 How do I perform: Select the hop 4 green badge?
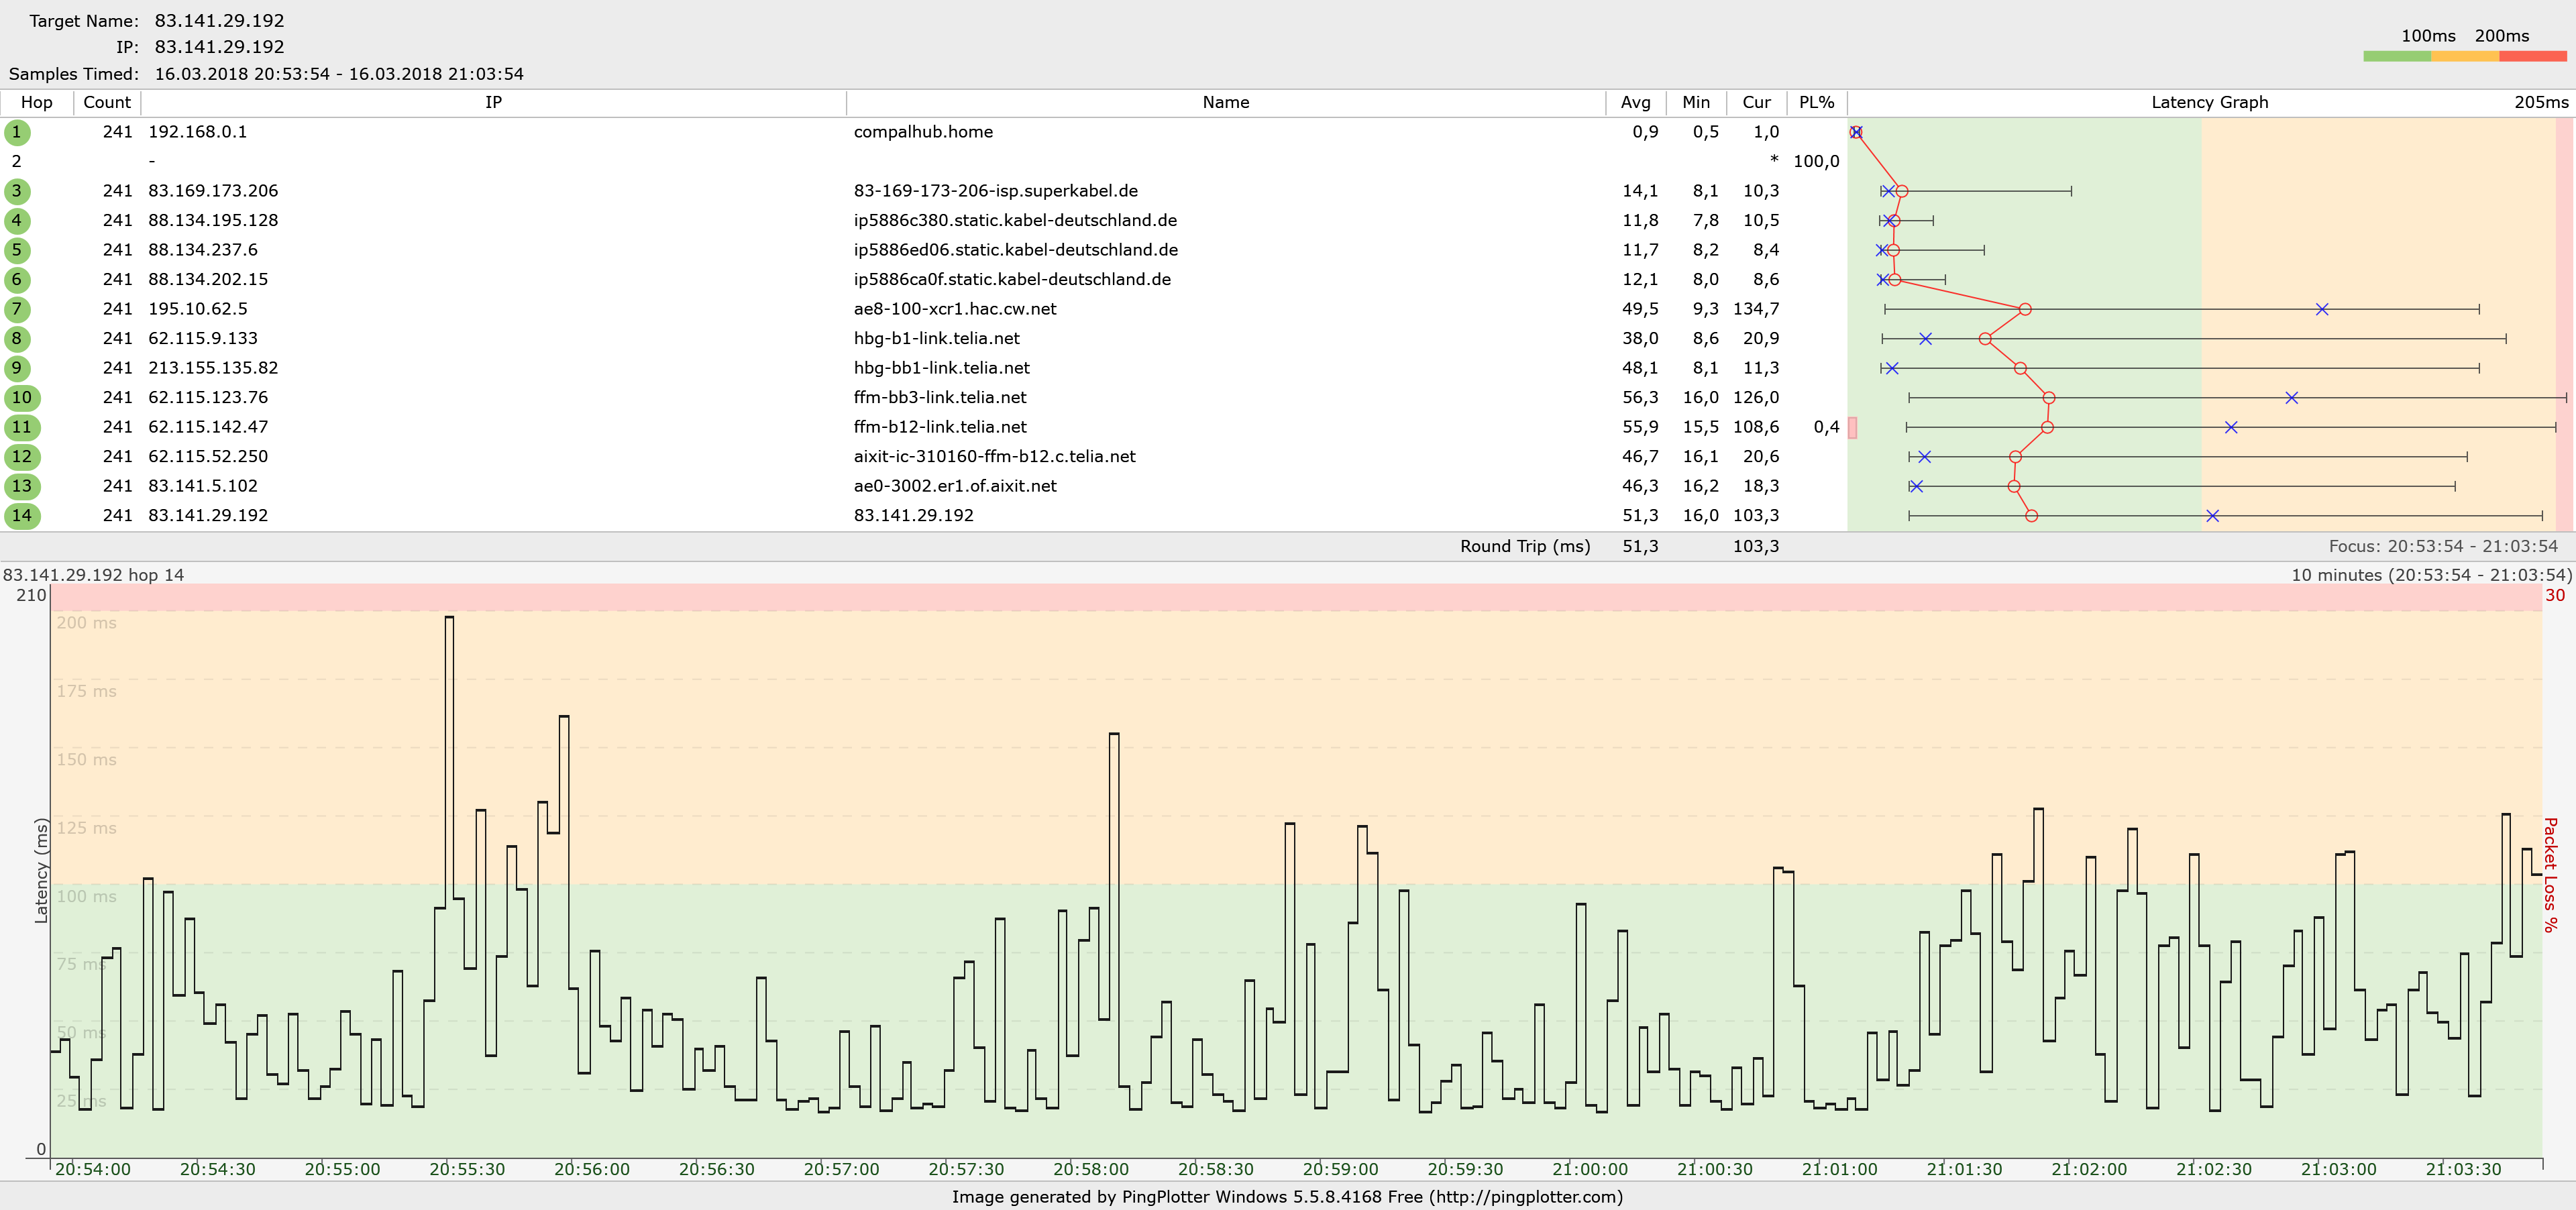click(17, 220)
